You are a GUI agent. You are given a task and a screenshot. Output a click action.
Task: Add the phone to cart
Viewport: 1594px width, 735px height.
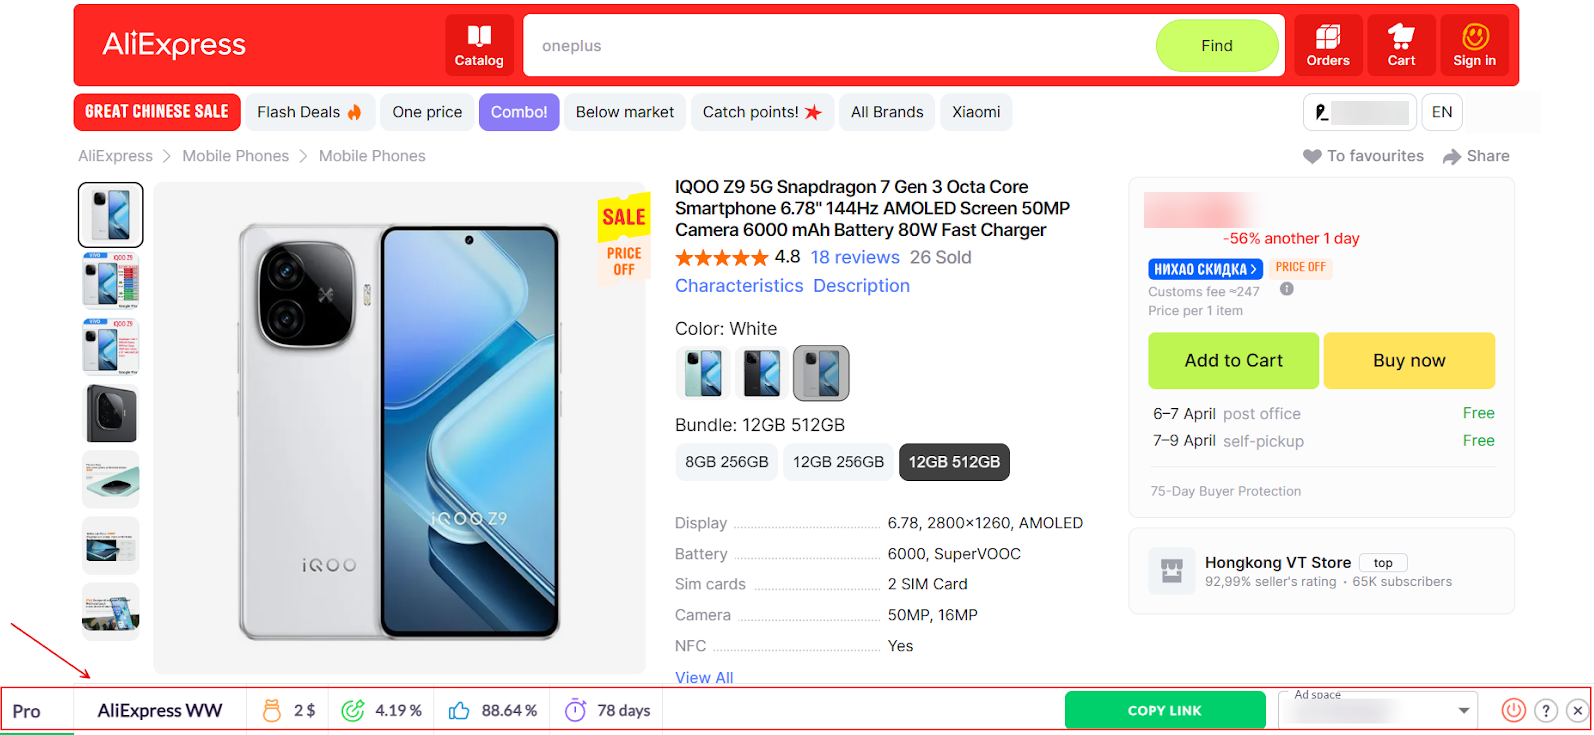pyautogui.click(x=1233, y=361)
